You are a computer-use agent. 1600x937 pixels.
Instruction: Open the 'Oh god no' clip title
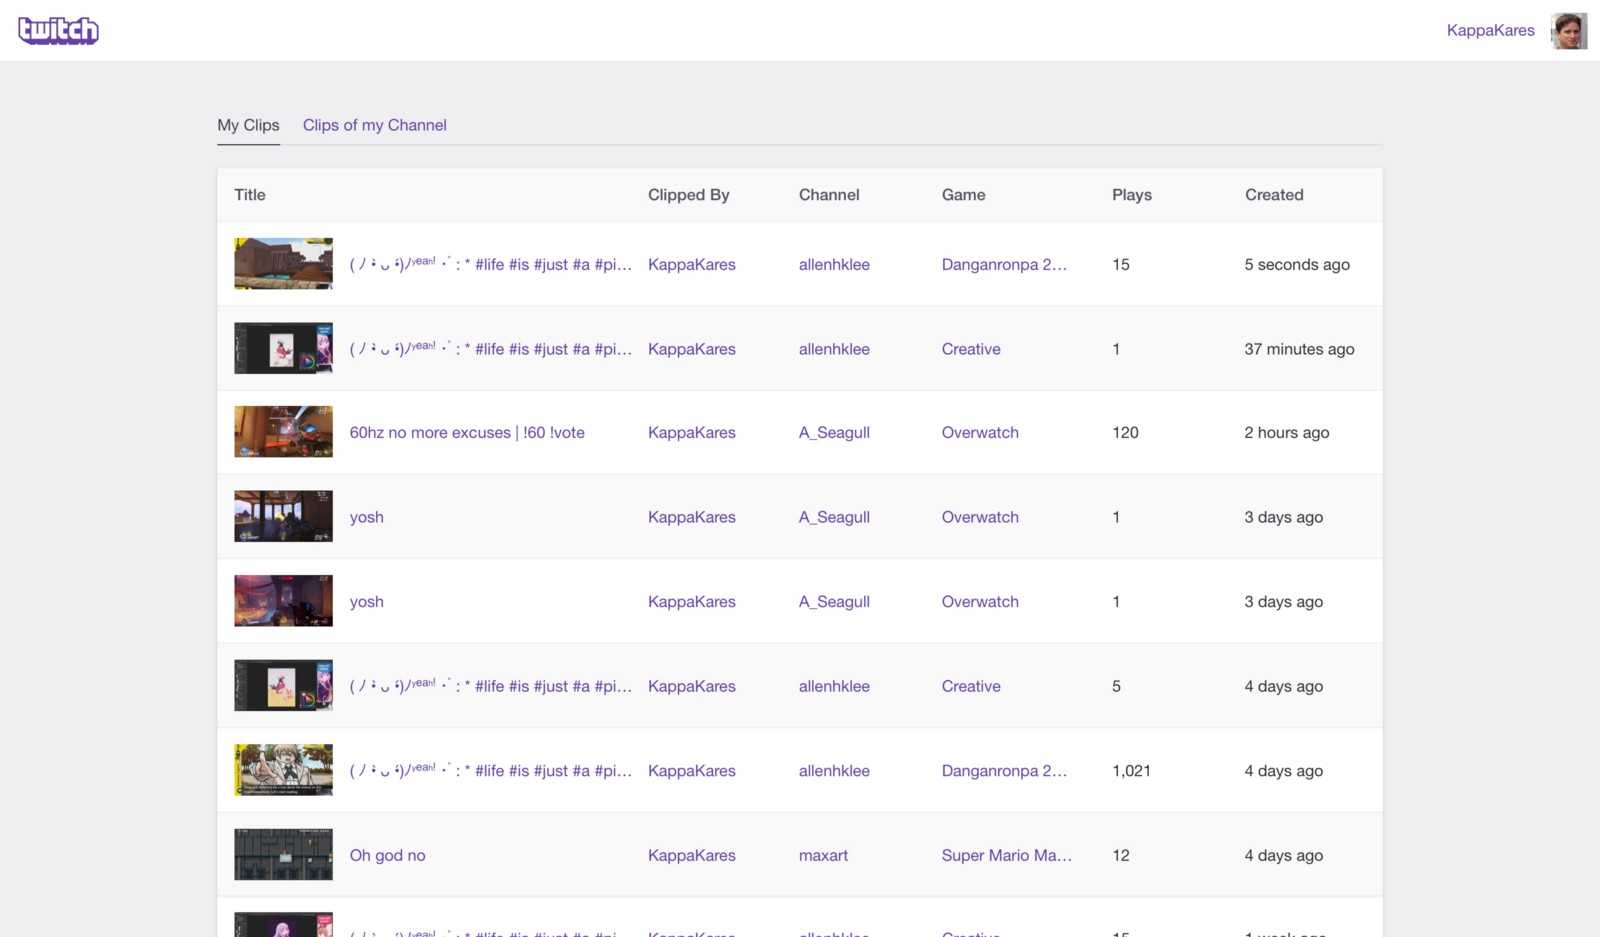(x=387, y=856)
